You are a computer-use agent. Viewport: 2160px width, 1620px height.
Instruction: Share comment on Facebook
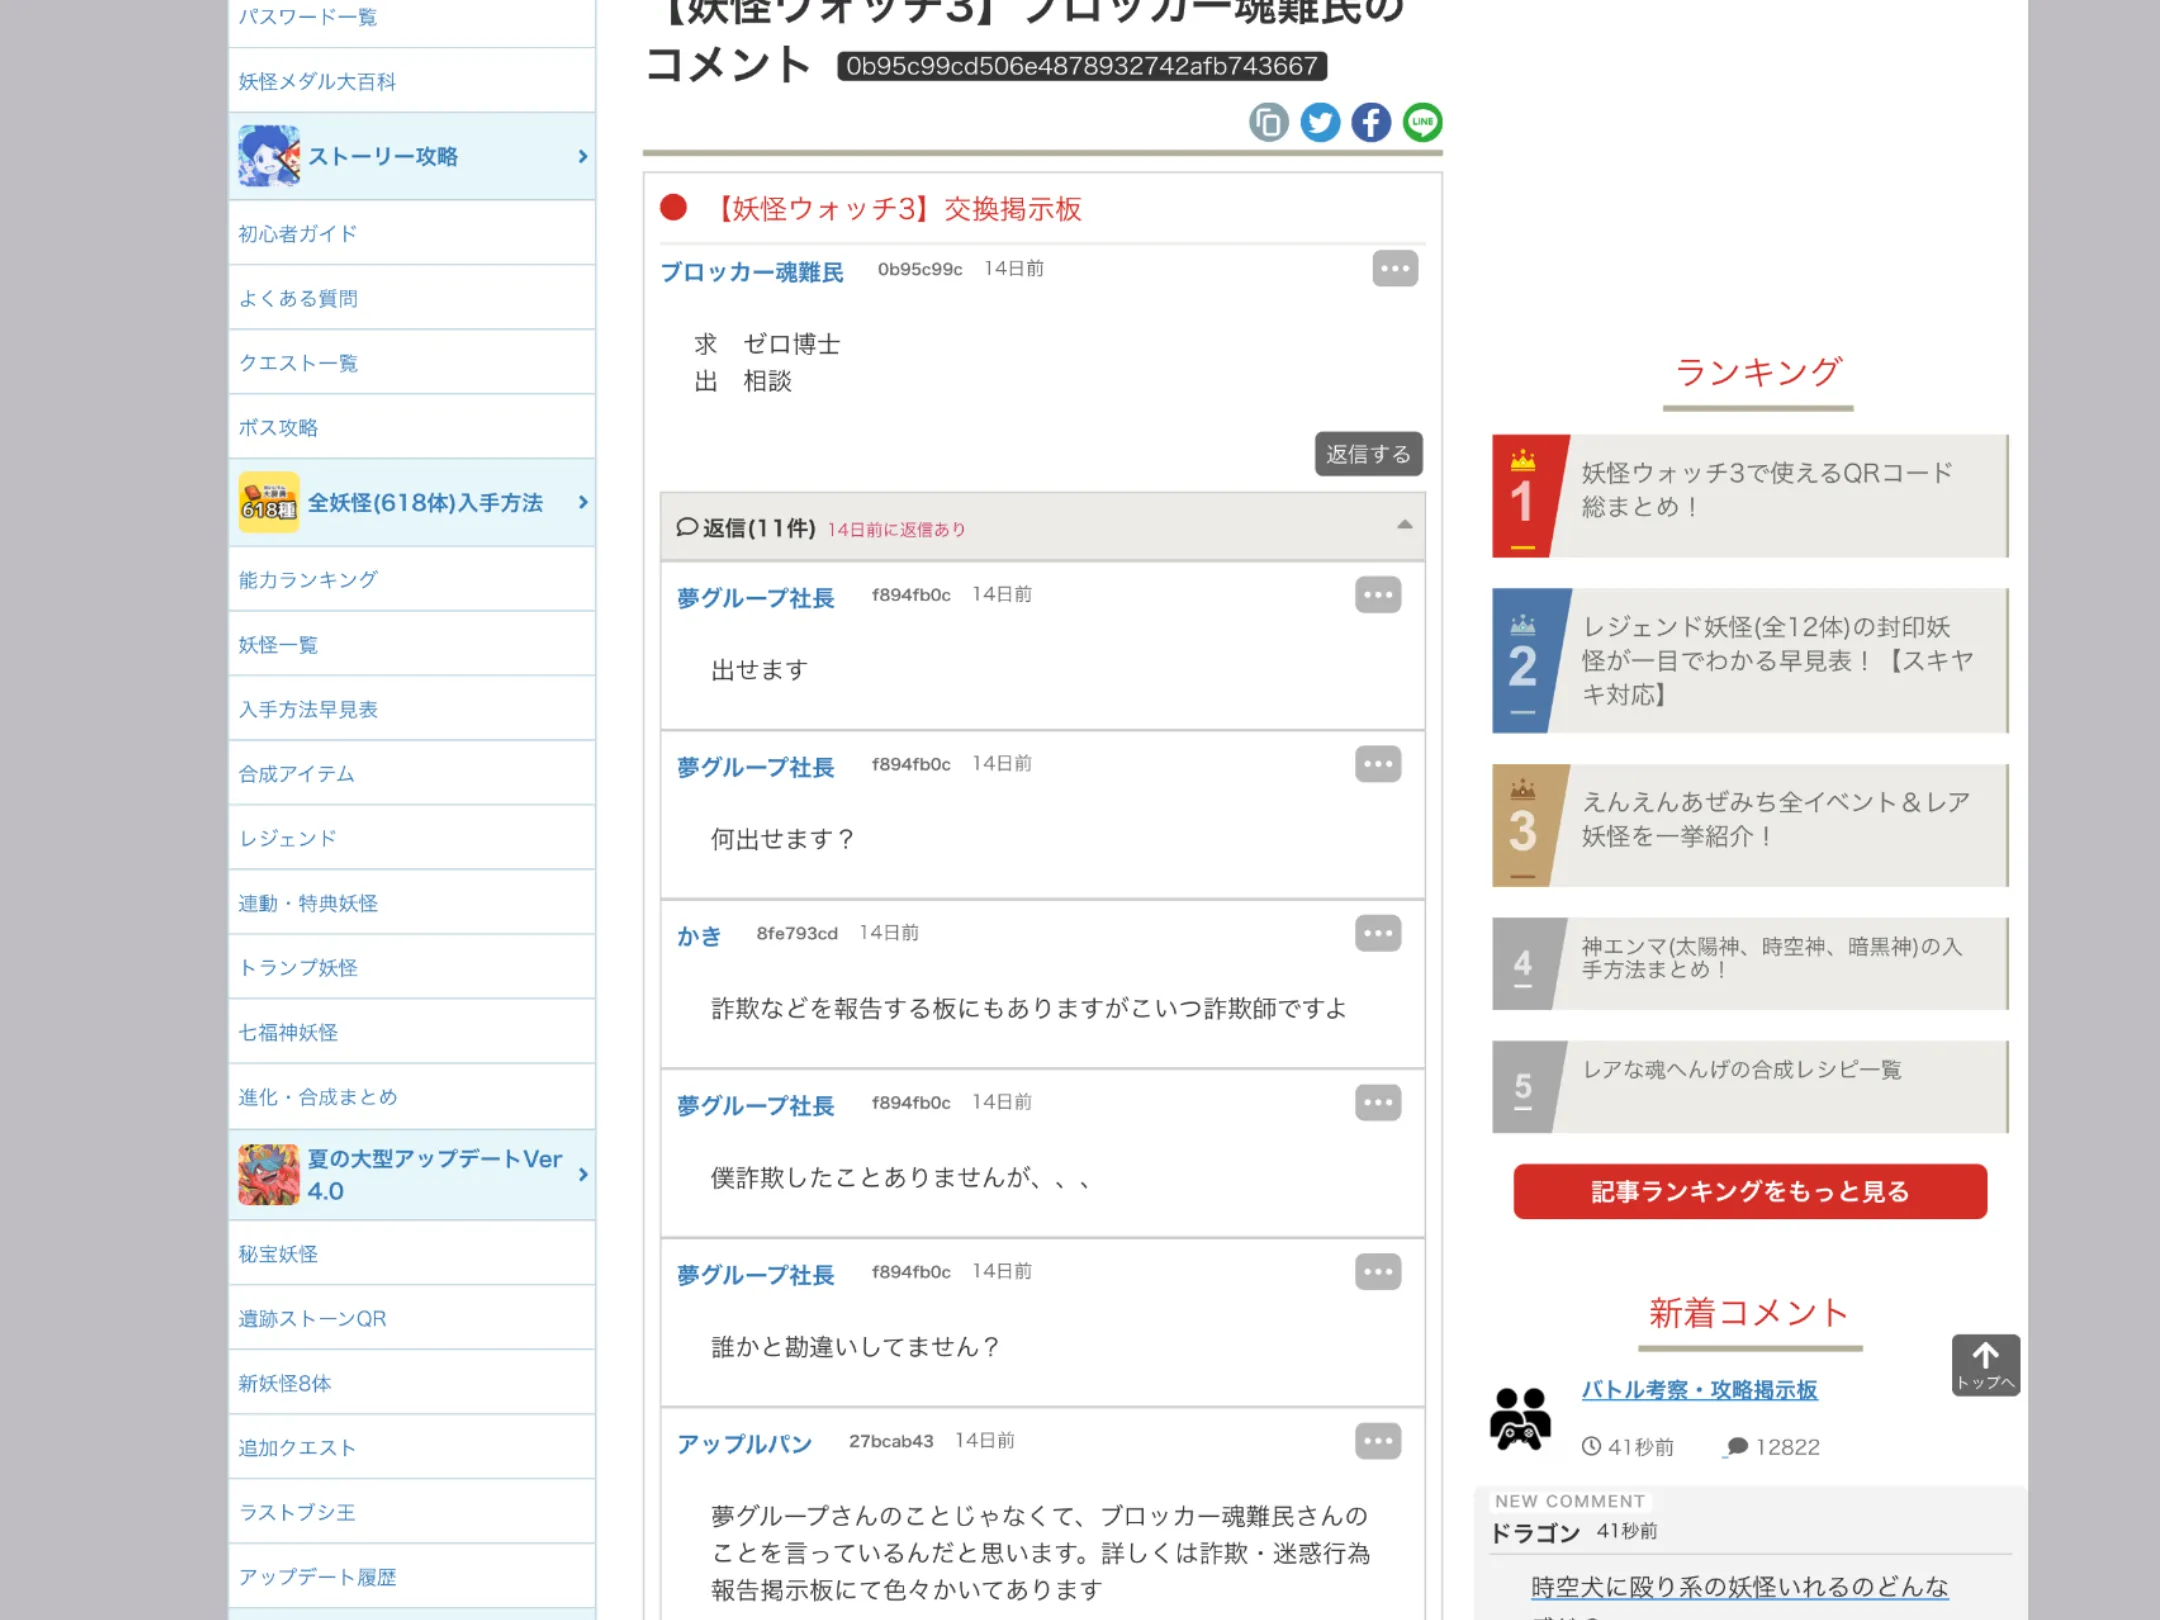(1371, 123)
